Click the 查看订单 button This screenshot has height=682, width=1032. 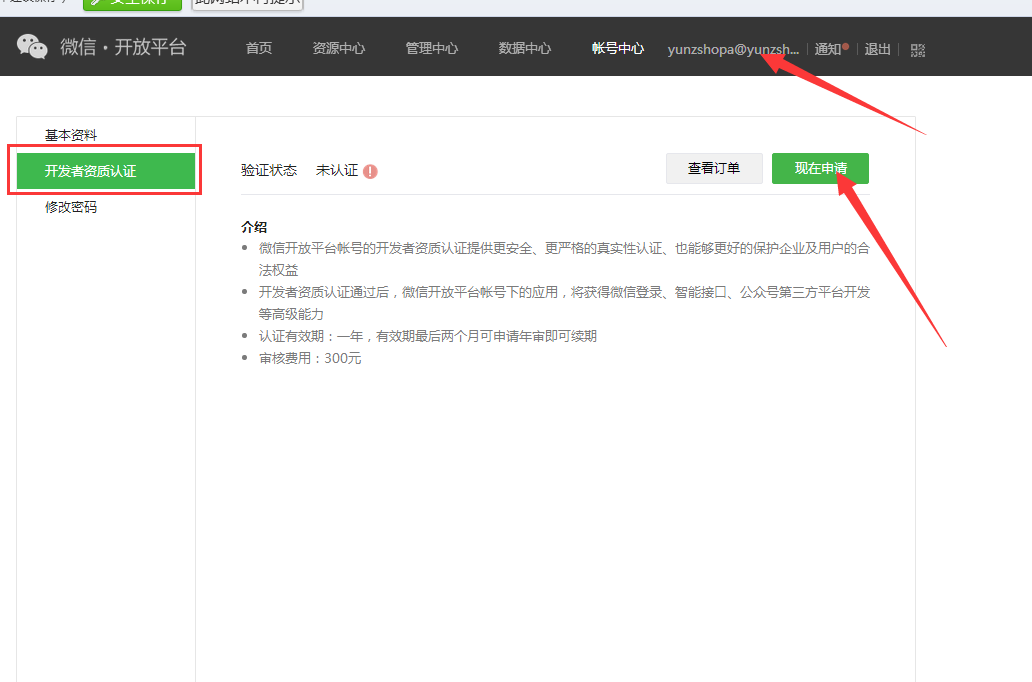click(714, 169)
